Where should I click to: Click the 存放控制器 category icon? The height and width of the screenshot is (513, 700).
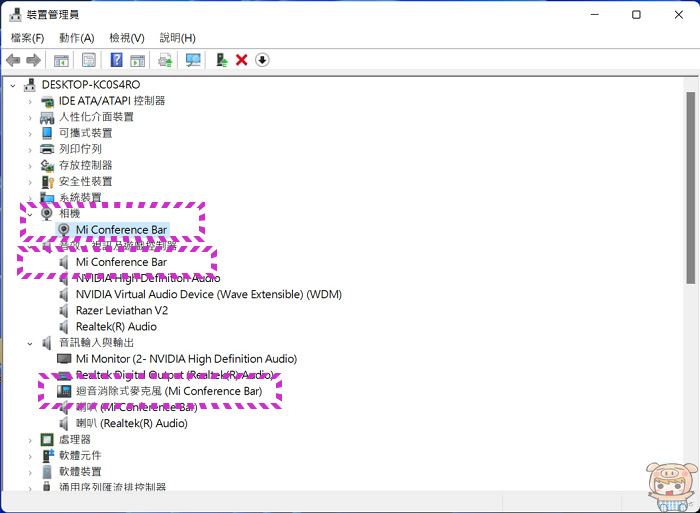point(47,166)
